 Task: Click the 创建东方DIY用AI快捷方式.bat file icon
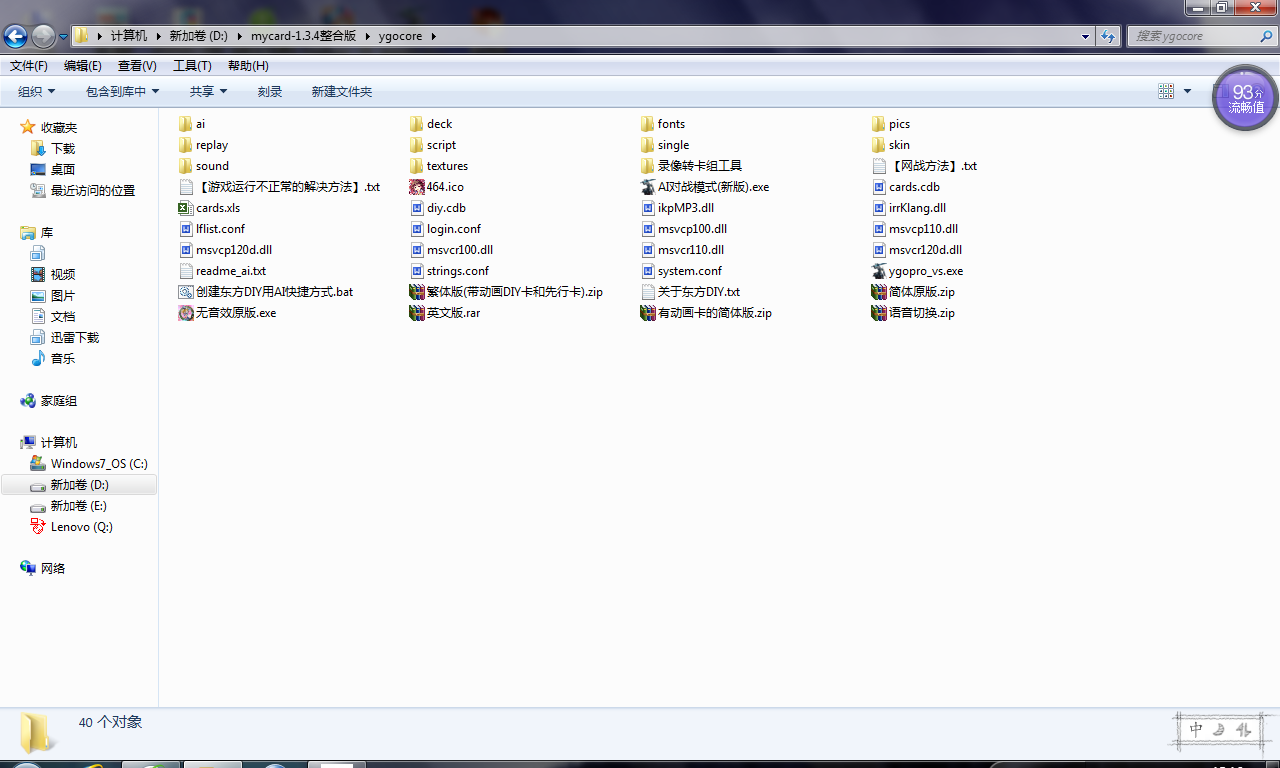[185, 292]
